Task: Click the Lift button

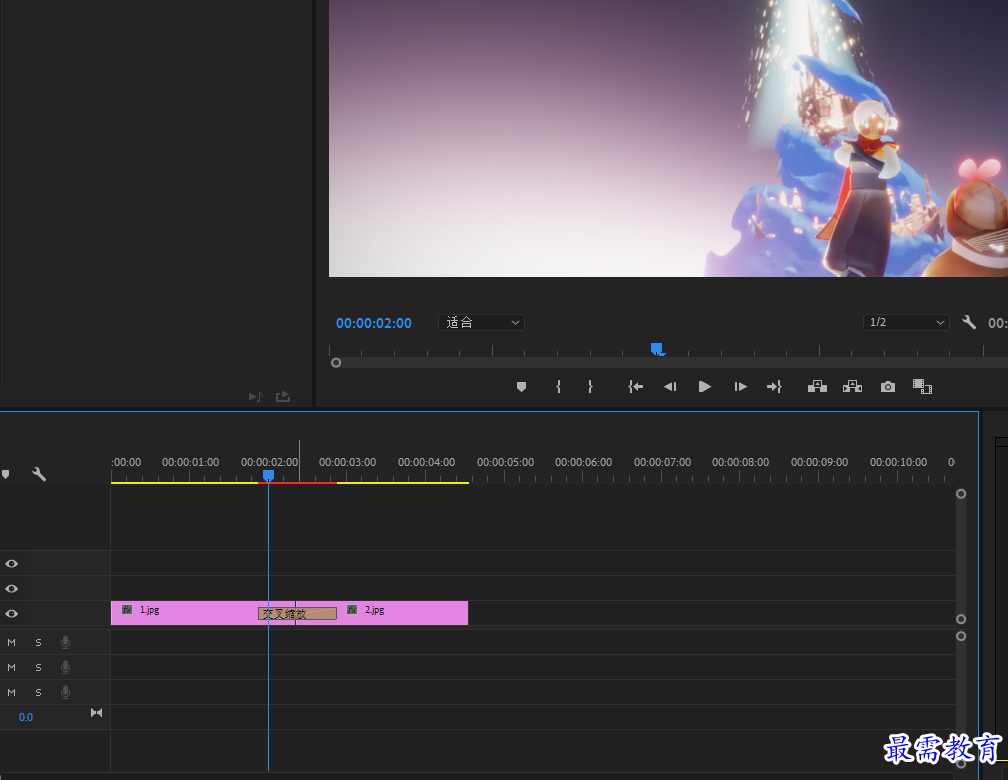Action: [817, 386]
